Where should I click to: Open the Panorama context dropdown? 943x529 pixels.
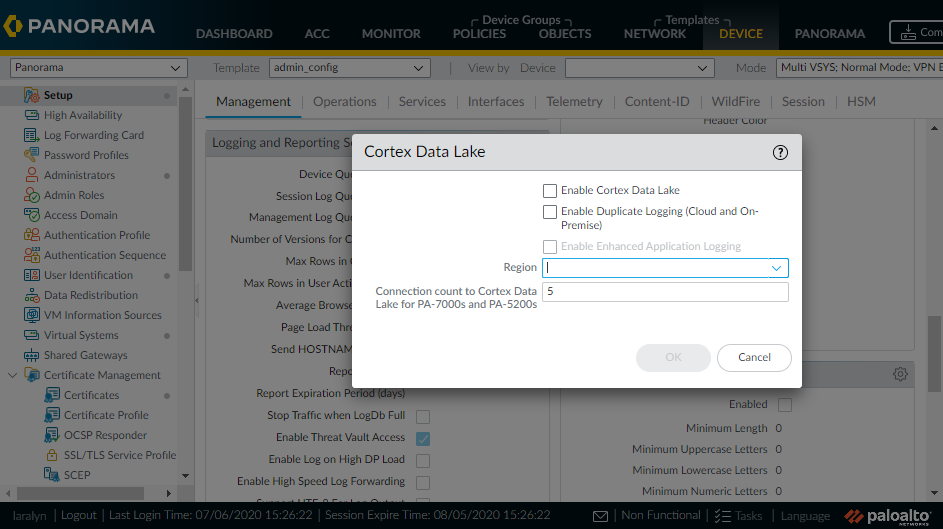click(98, 68)
